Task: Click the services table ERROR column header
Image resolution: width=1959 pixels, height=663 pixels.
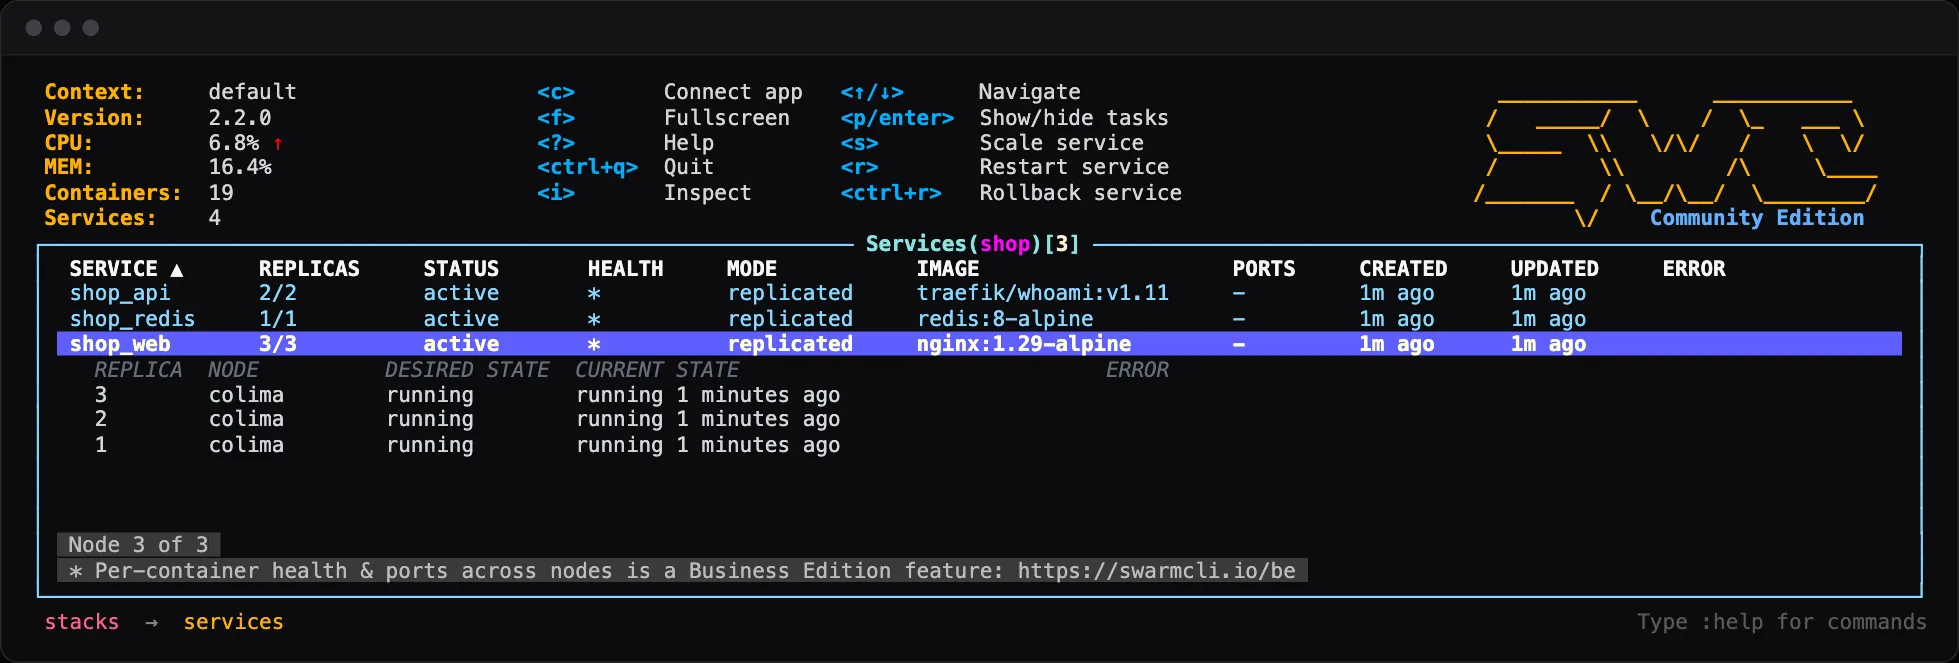Action: pos(1694,269)
